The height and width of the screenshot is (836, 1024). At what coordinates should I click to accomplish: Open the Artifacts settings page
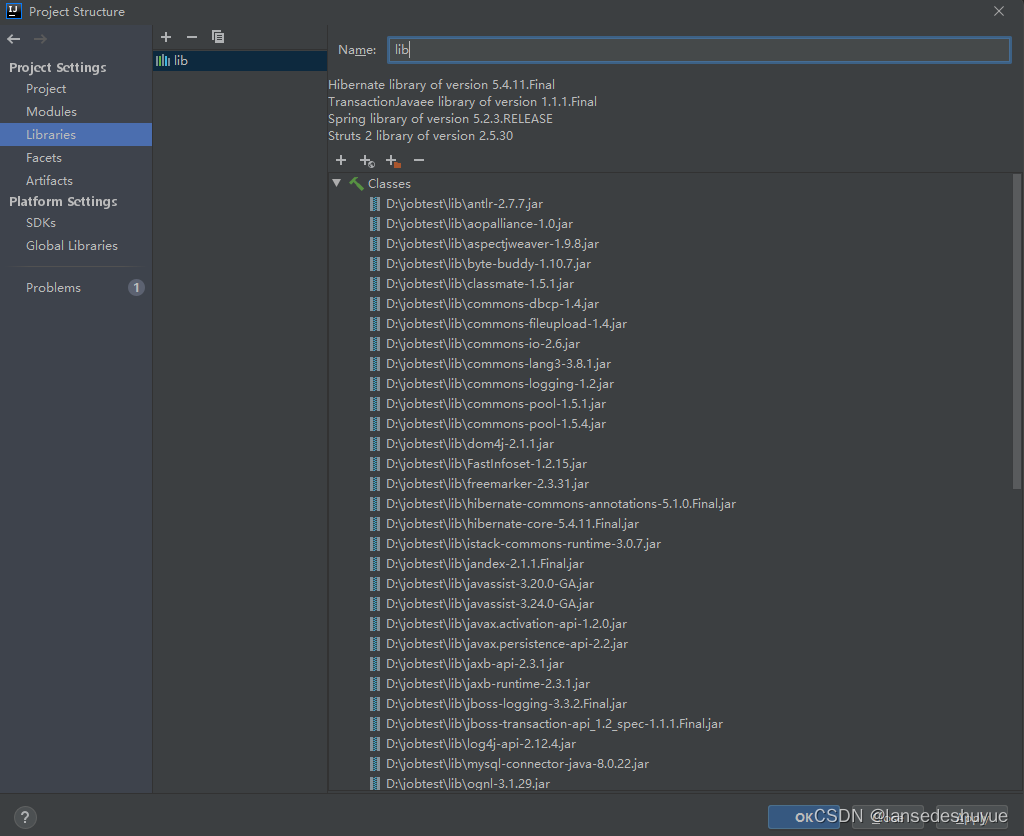click(49, 180)
